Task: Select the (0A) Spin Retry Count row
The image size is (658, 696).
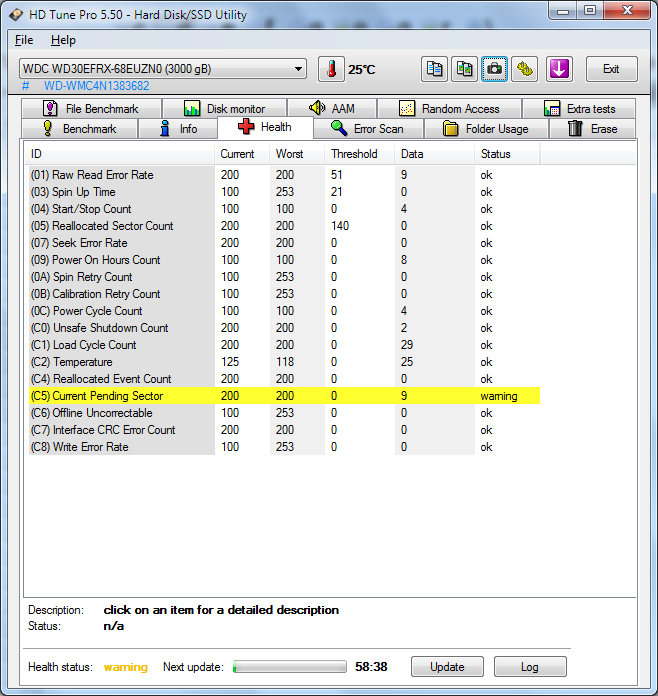Action: pos(285,277)
